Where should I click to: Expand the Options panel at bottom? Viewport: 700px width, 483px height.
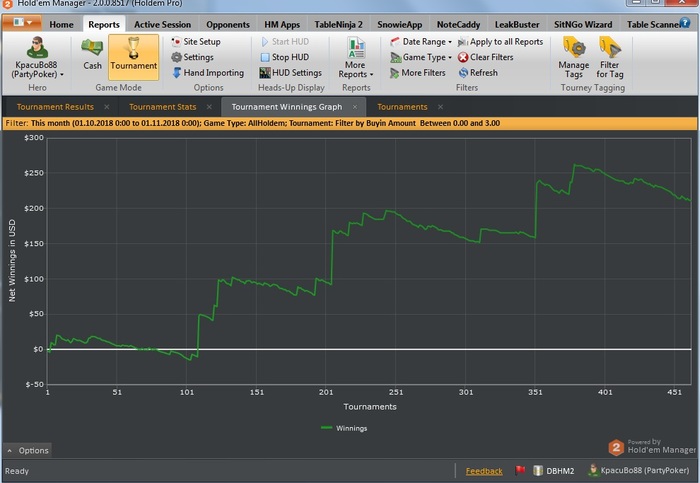[x=27, y=451]
